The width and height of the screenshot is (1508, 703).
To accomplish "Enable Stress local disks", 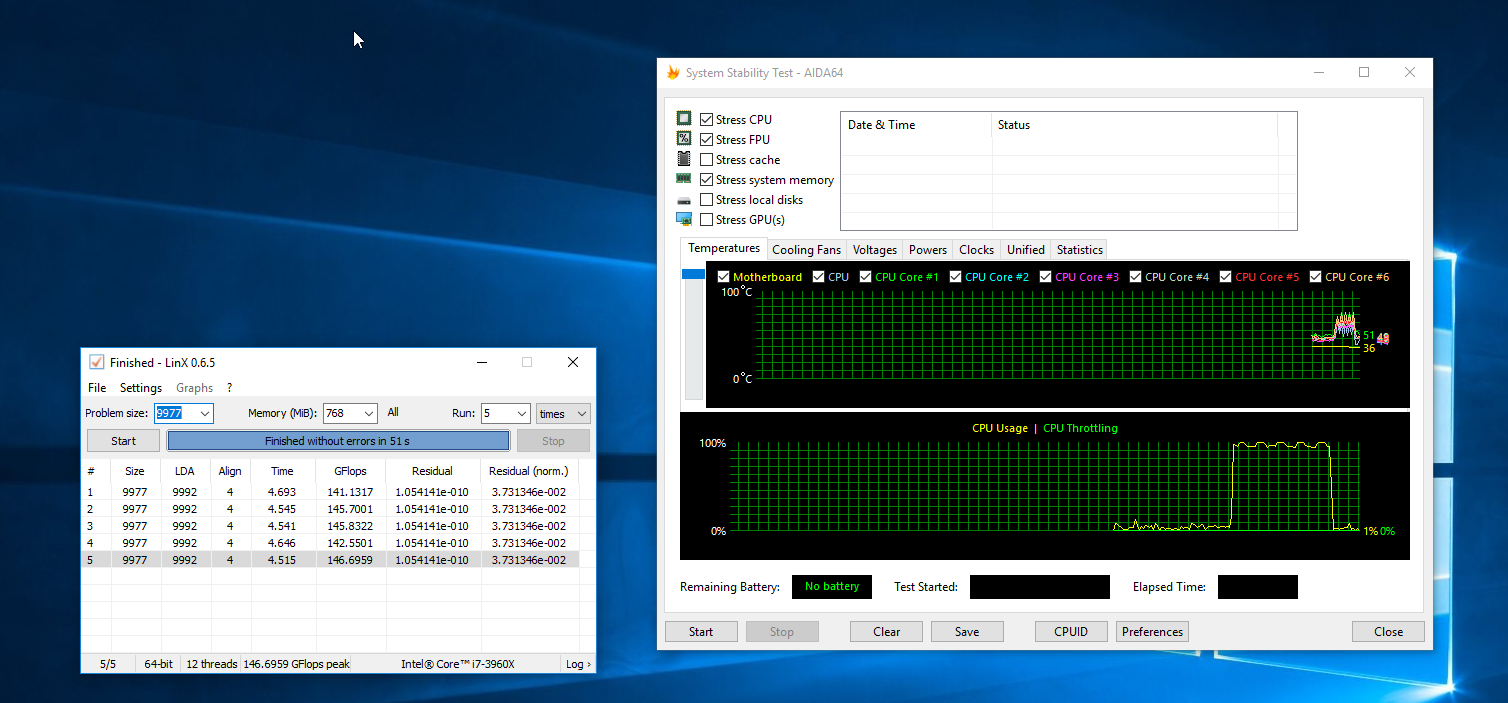I will 707,200.
